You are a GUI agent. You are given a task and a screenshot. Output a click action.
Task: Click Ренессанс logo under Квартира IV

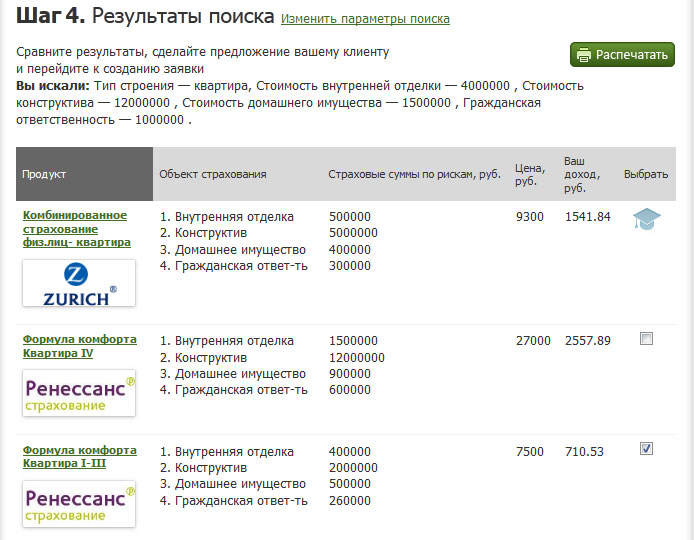pos(78,393)
